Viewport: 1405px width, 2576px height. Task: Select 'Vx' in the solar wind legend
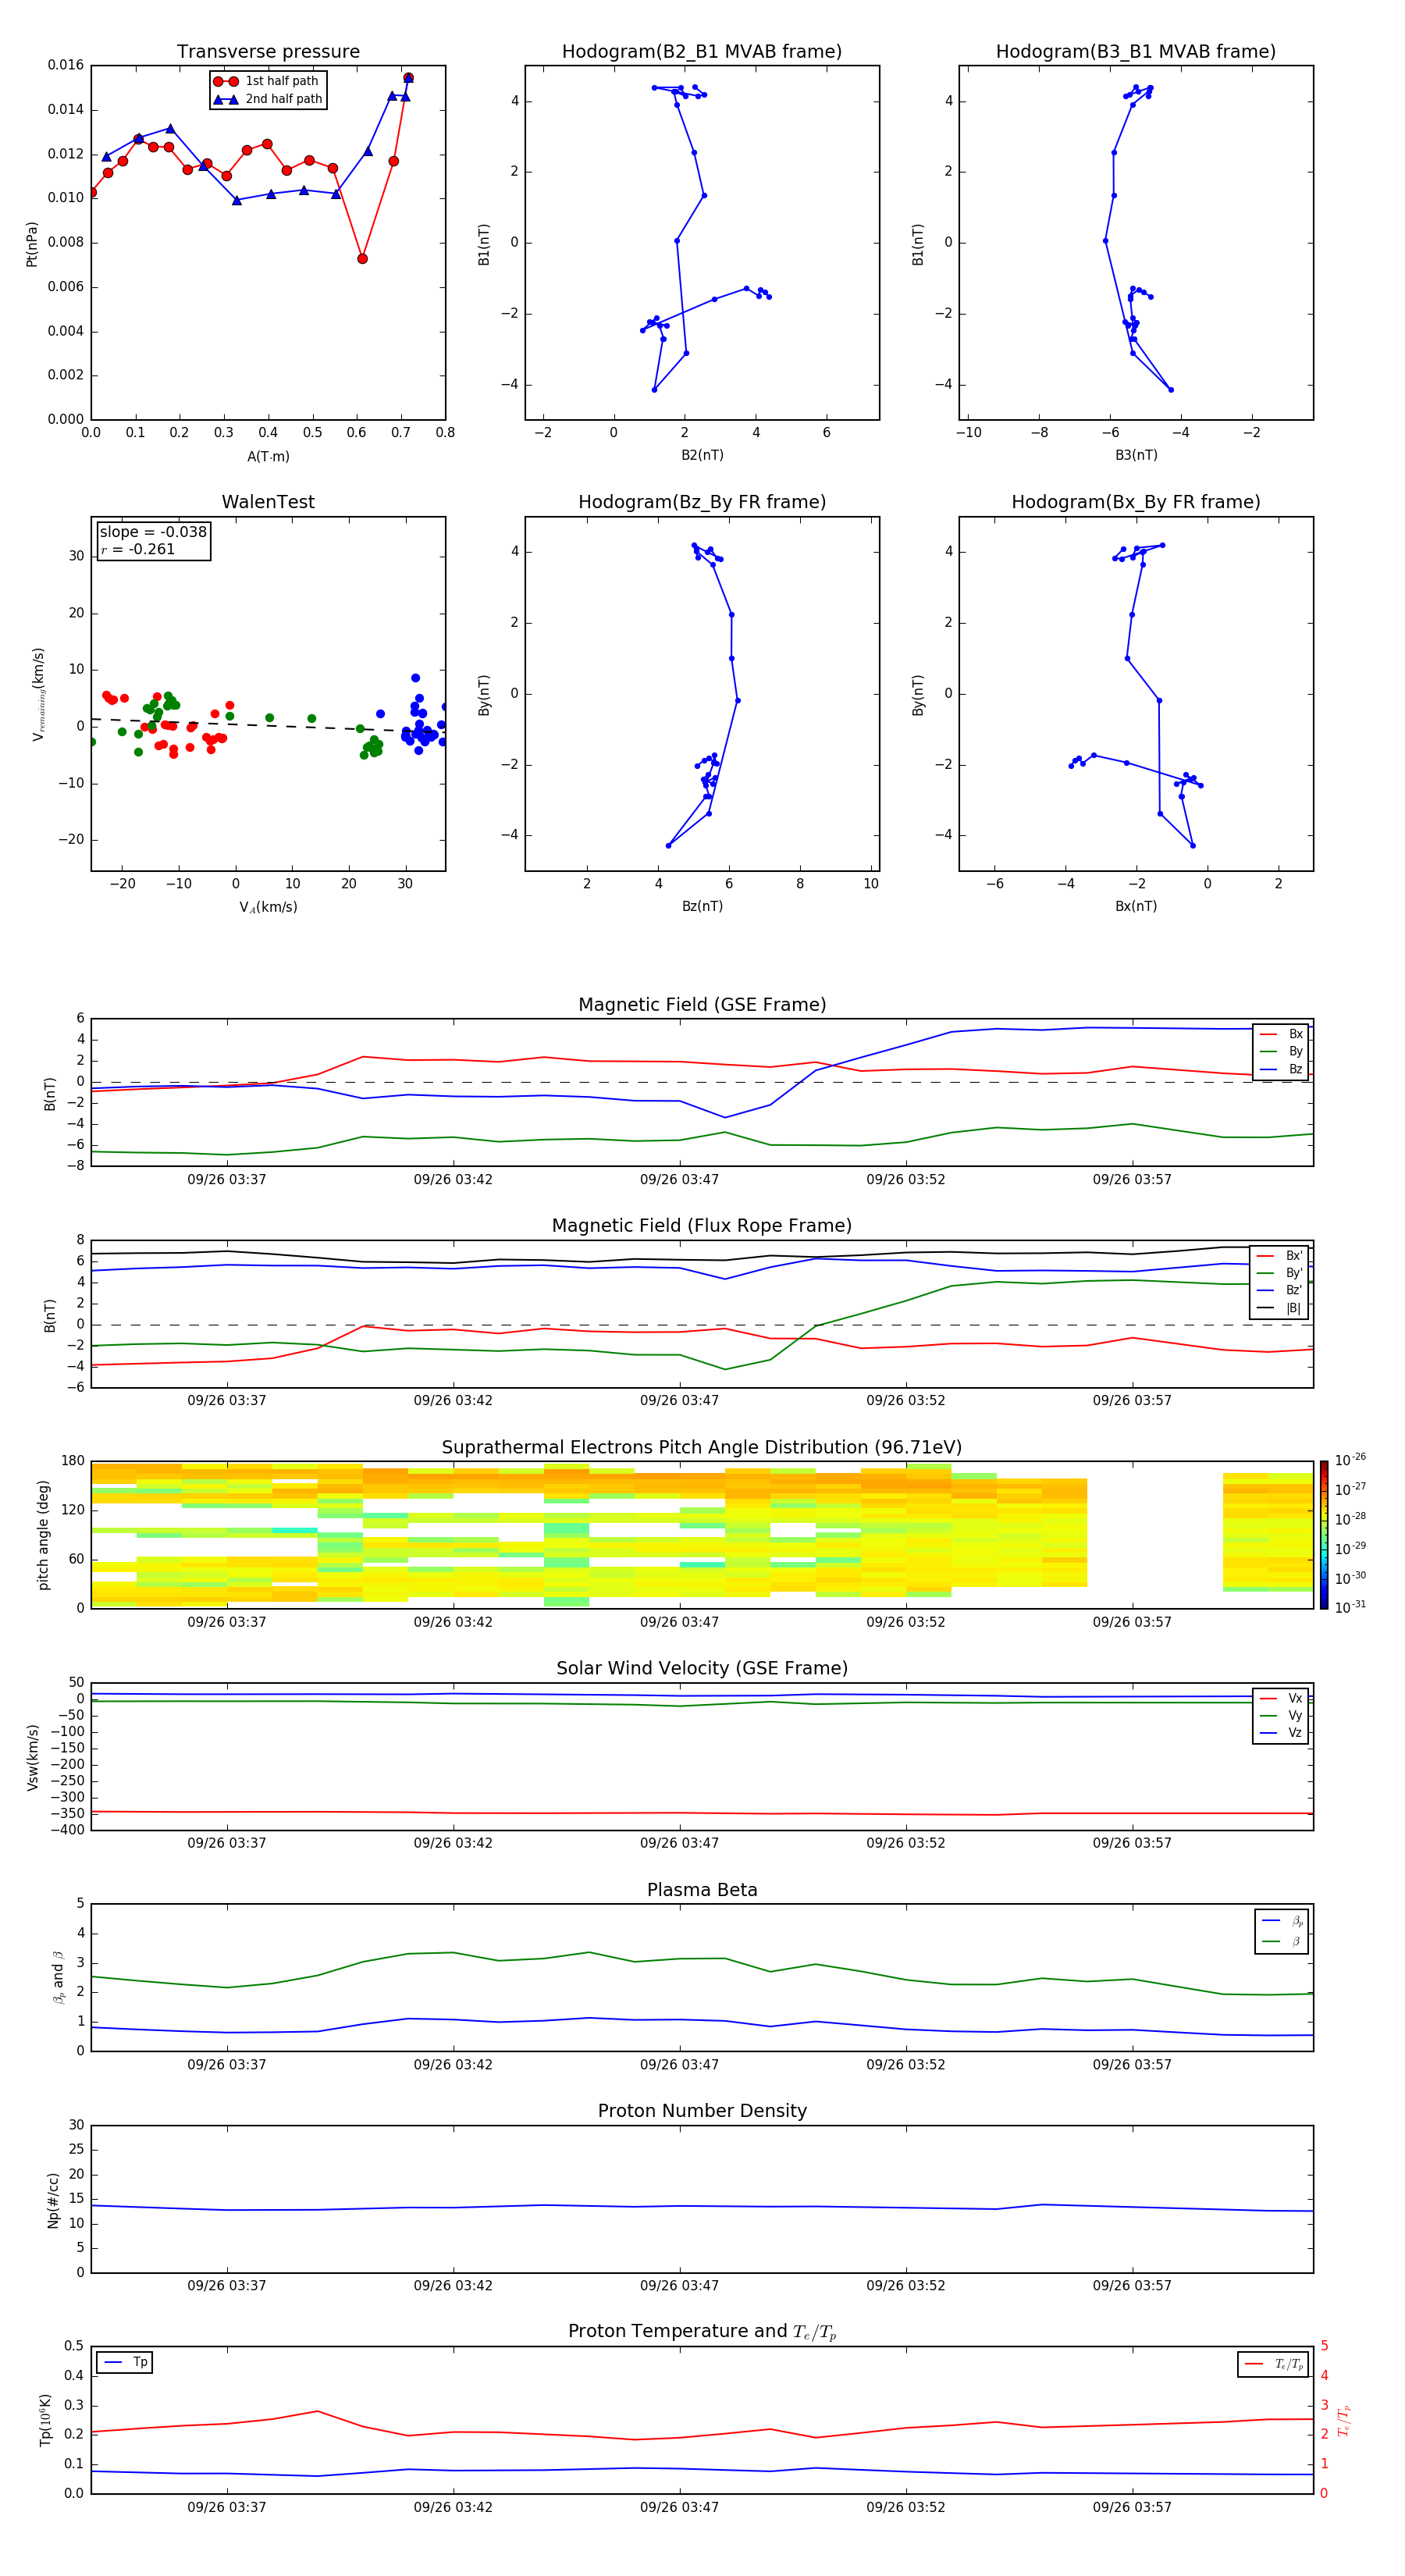click(x=1281, y=1698)
